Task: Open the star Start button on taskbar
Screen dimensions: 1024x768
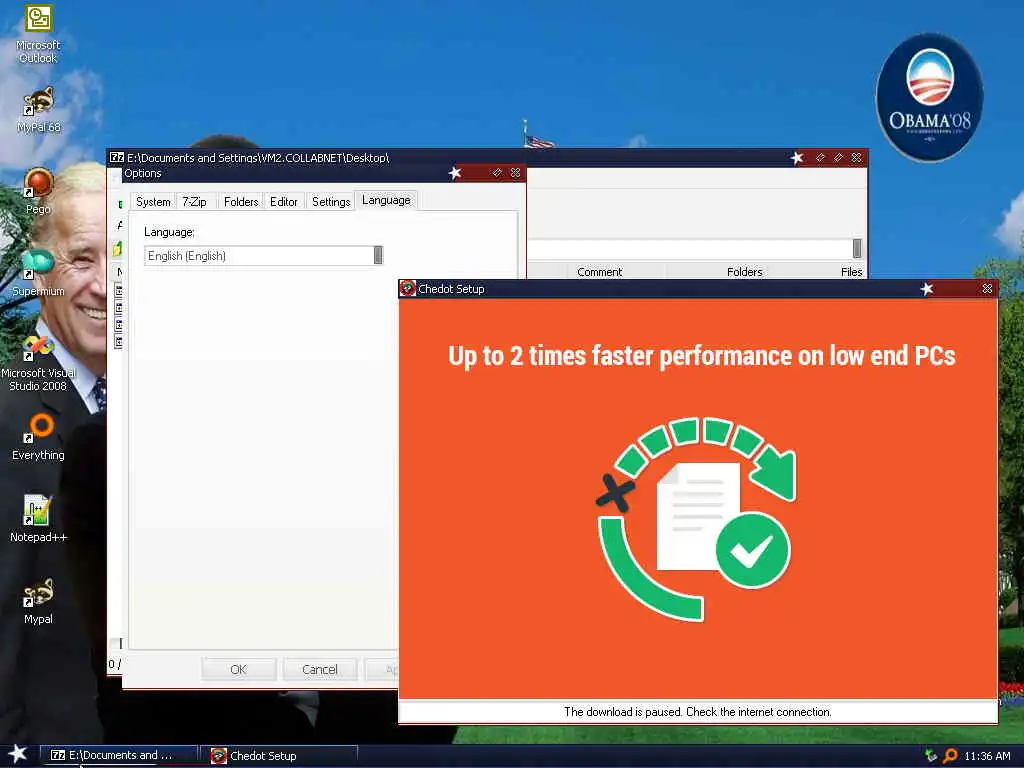Action: pos(18,754)
